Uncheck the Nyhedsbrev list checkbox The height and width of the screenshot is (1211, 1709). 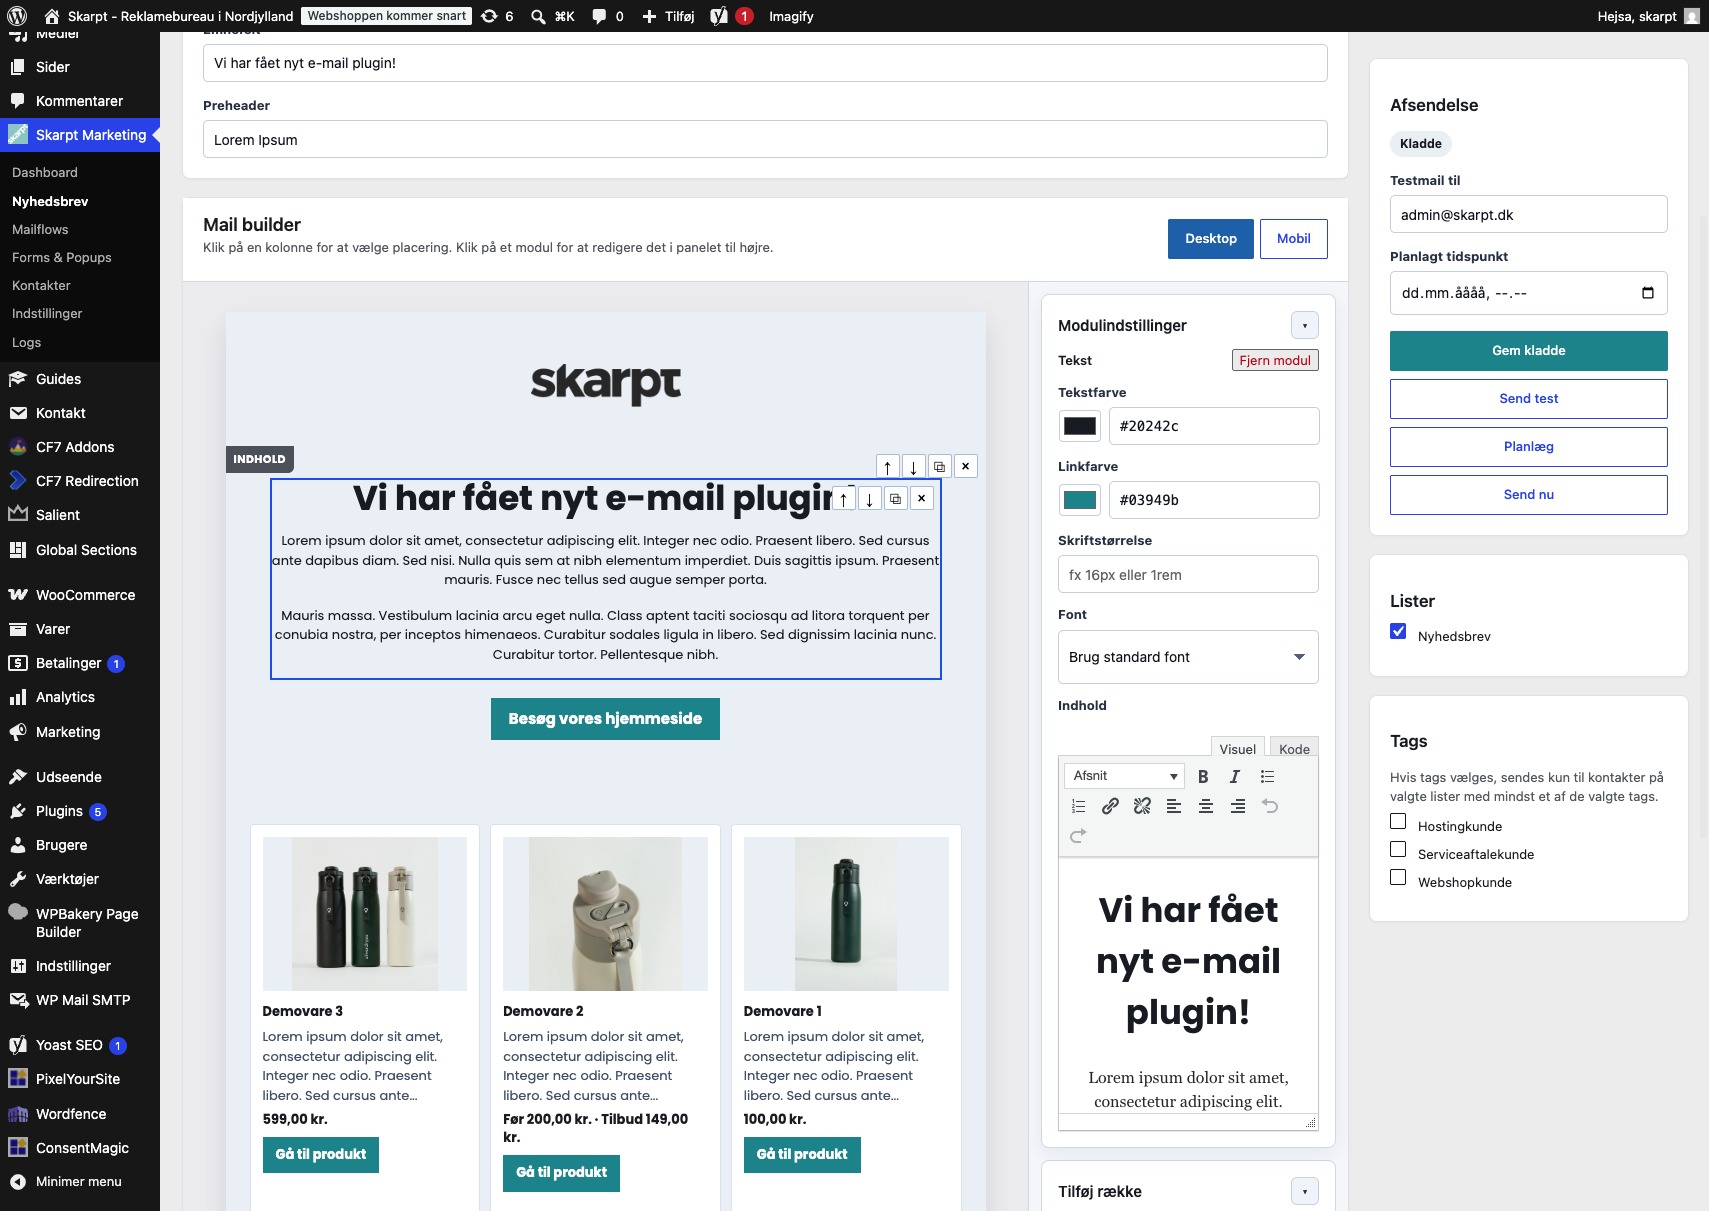click(1398, 631)
